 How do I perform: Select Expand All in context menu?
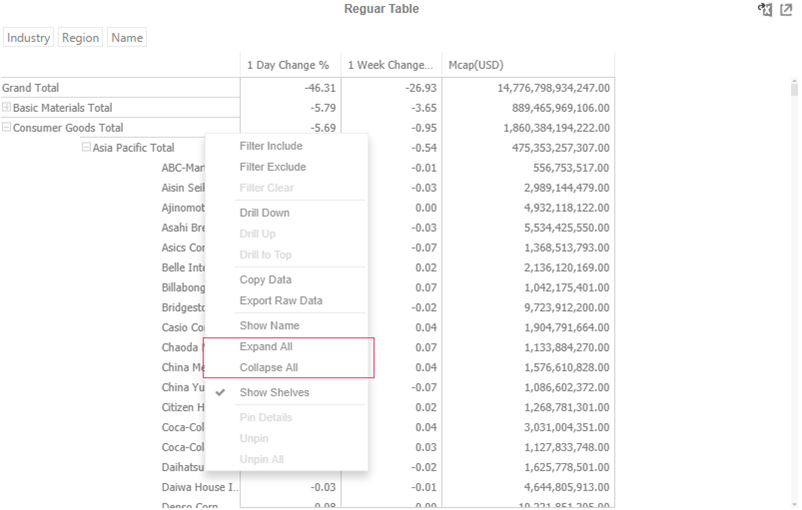(266, 347)
